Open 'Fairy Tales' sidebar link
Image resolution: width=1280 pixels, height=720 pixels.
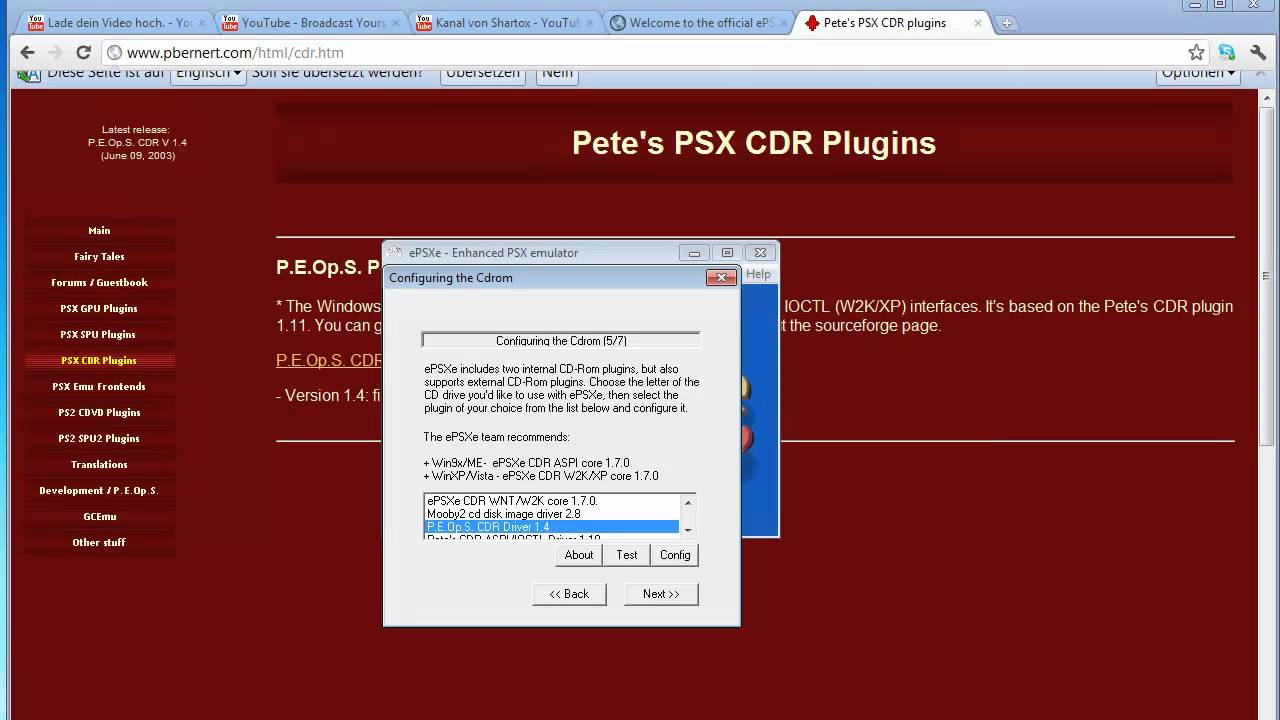[x=99, y=257]
